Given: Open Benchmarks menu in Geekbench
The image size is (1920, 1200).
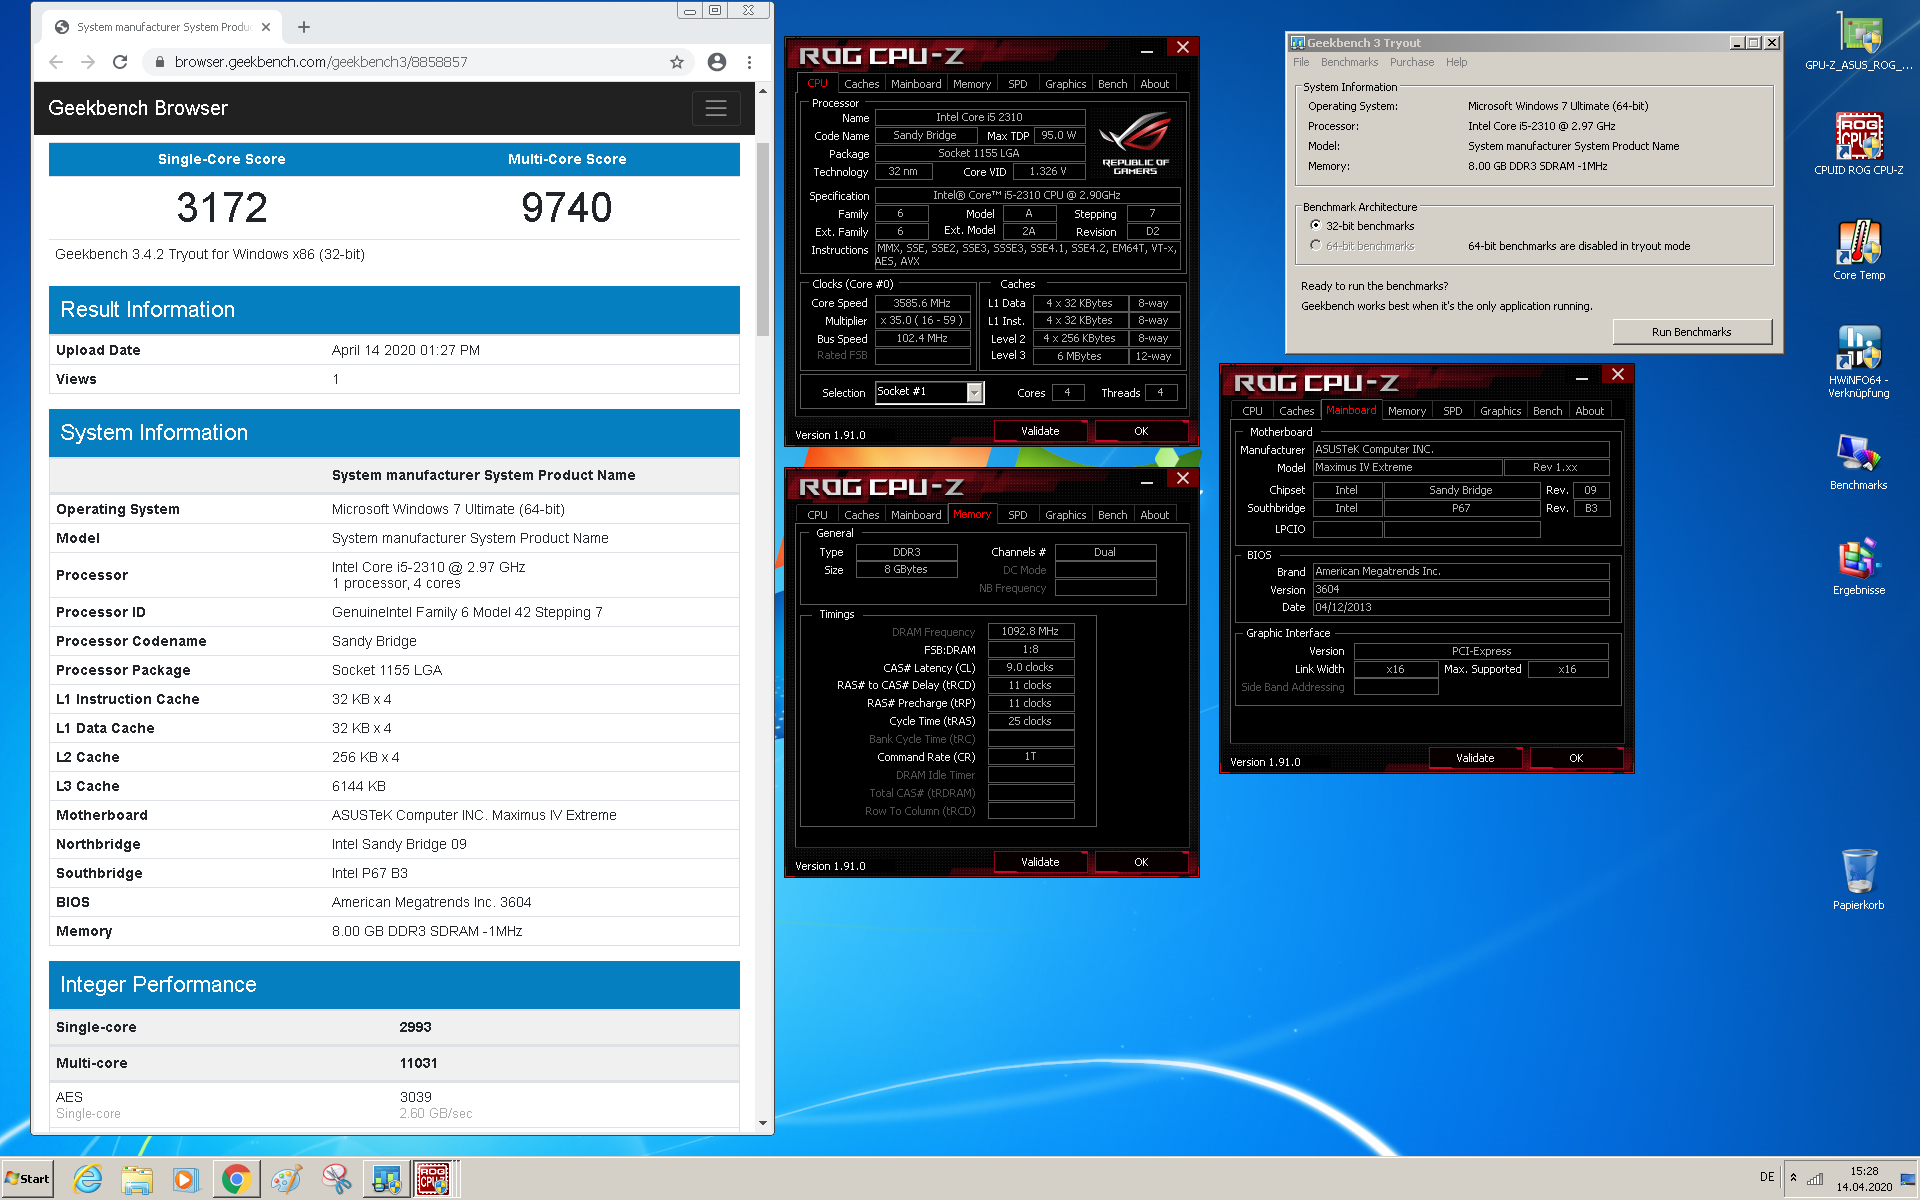Looking at the screenshot, I should click(1349, 62).
